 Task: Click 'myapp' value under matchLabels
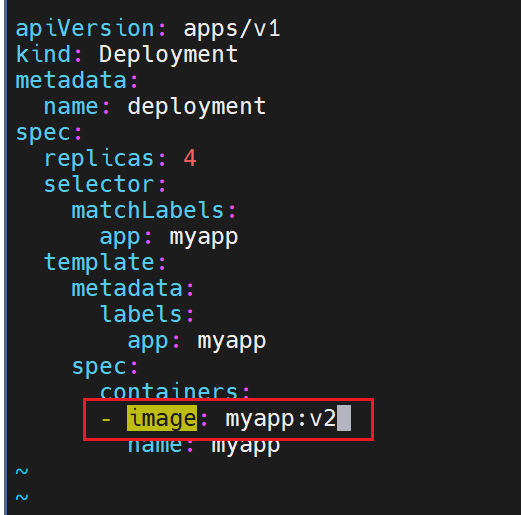(204, 238)
